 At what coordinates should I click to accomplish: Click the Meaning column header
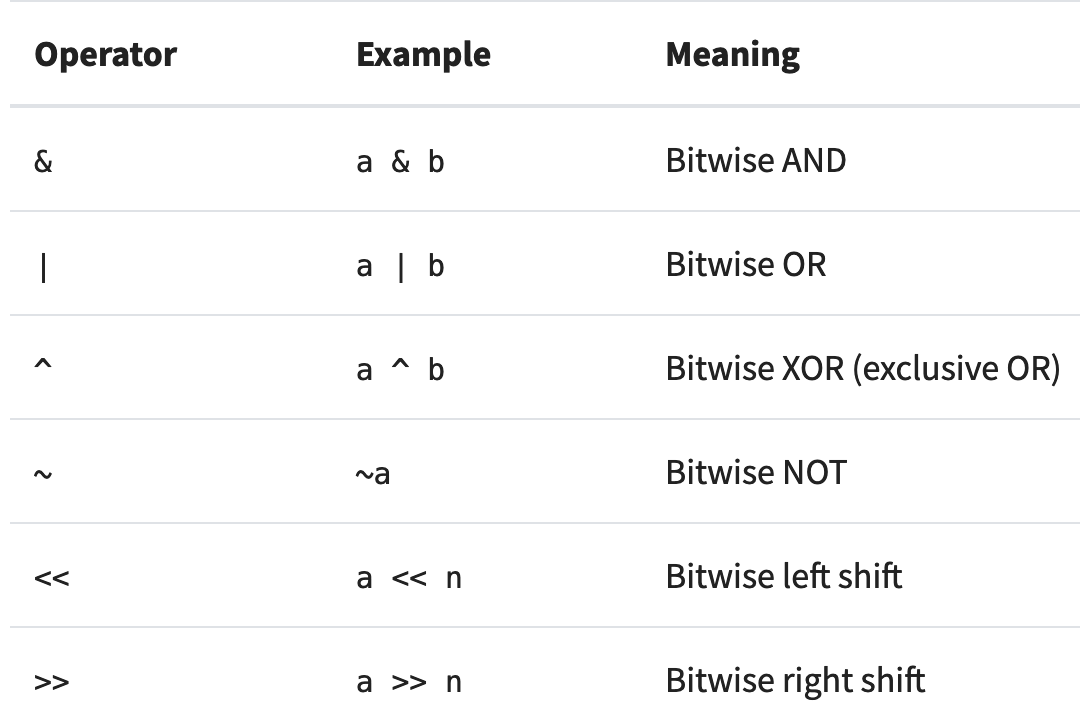click(732, 54)
